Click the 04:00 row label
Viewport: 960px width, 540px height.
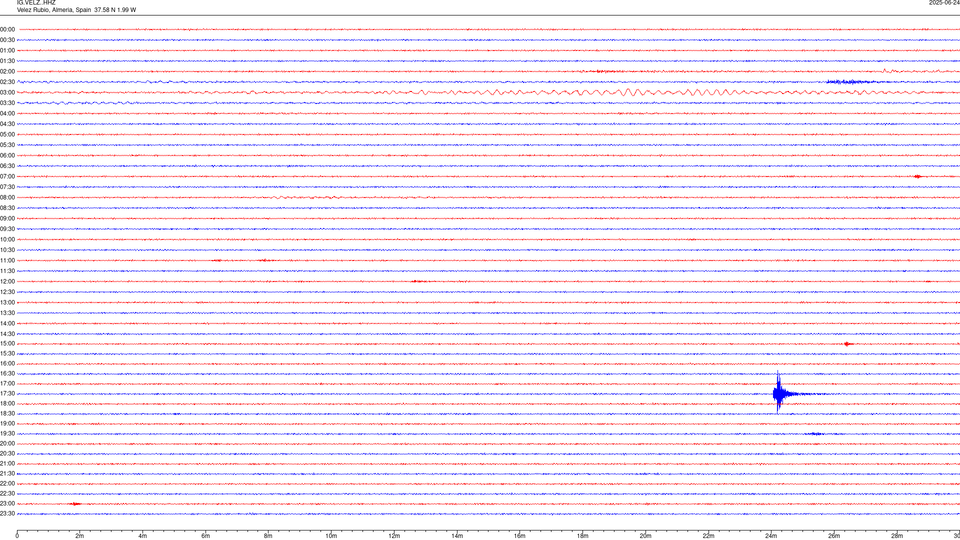7,113
